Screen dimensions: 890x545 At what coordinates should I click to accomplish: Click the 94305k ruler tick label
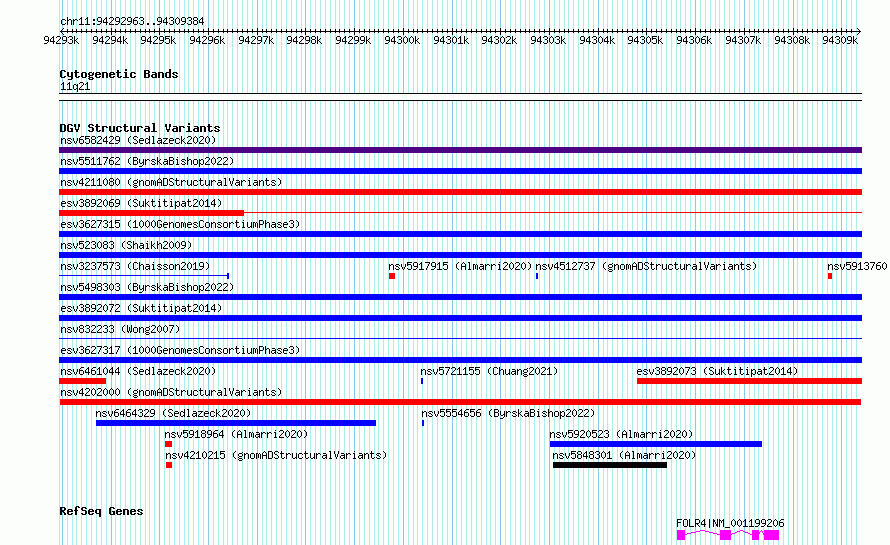(645, 40)
